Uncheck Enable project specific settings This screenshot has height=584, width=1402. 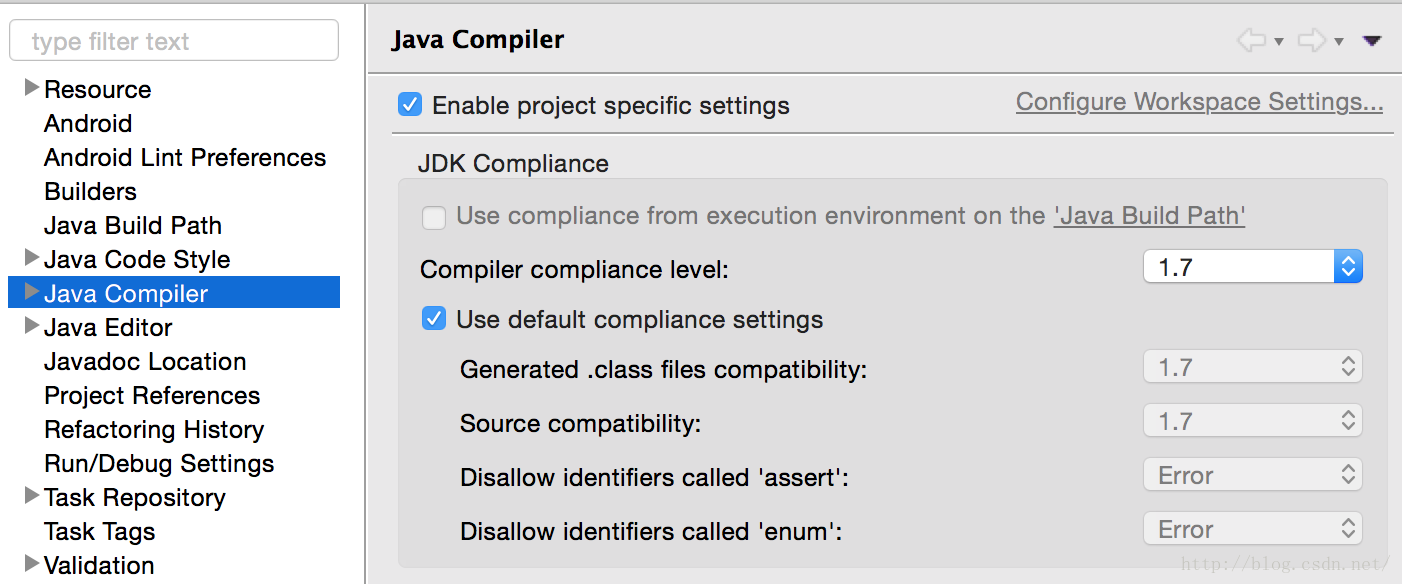pyautogui.click(x=410, y=104)
